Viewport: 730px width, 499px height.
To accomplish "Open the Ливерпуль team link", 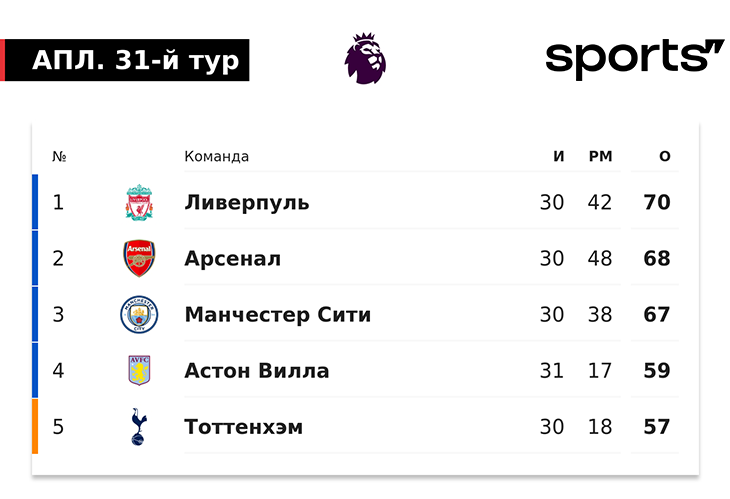I will click(247, 202).
